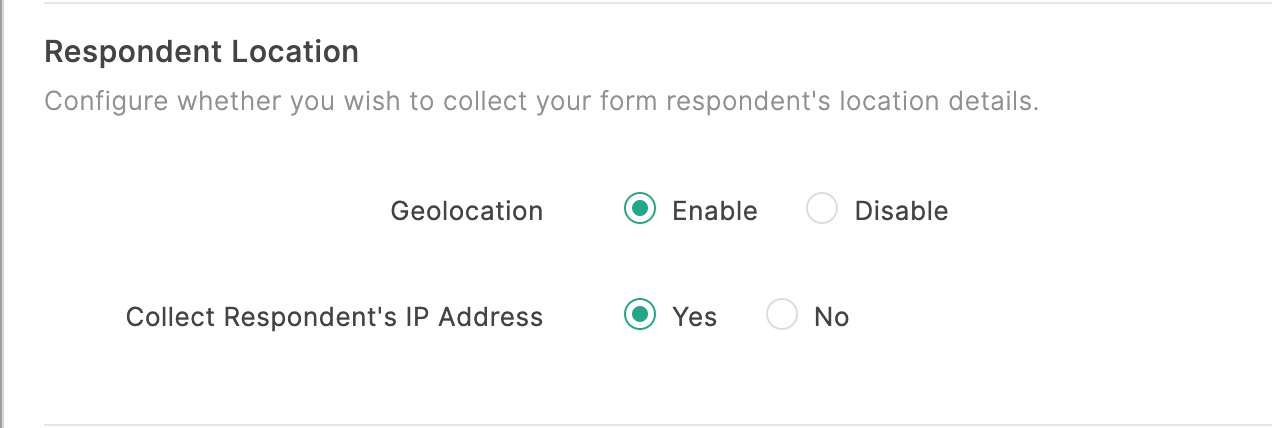This screenshot has width=1272, height=428.
Task: Click the location details description text
Action: (x=541, y=102)
